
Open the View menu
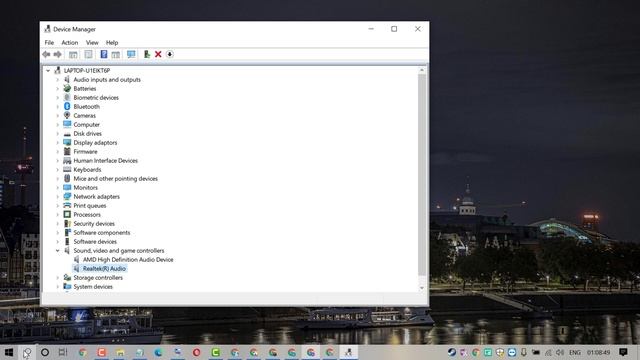pos(92,42)
